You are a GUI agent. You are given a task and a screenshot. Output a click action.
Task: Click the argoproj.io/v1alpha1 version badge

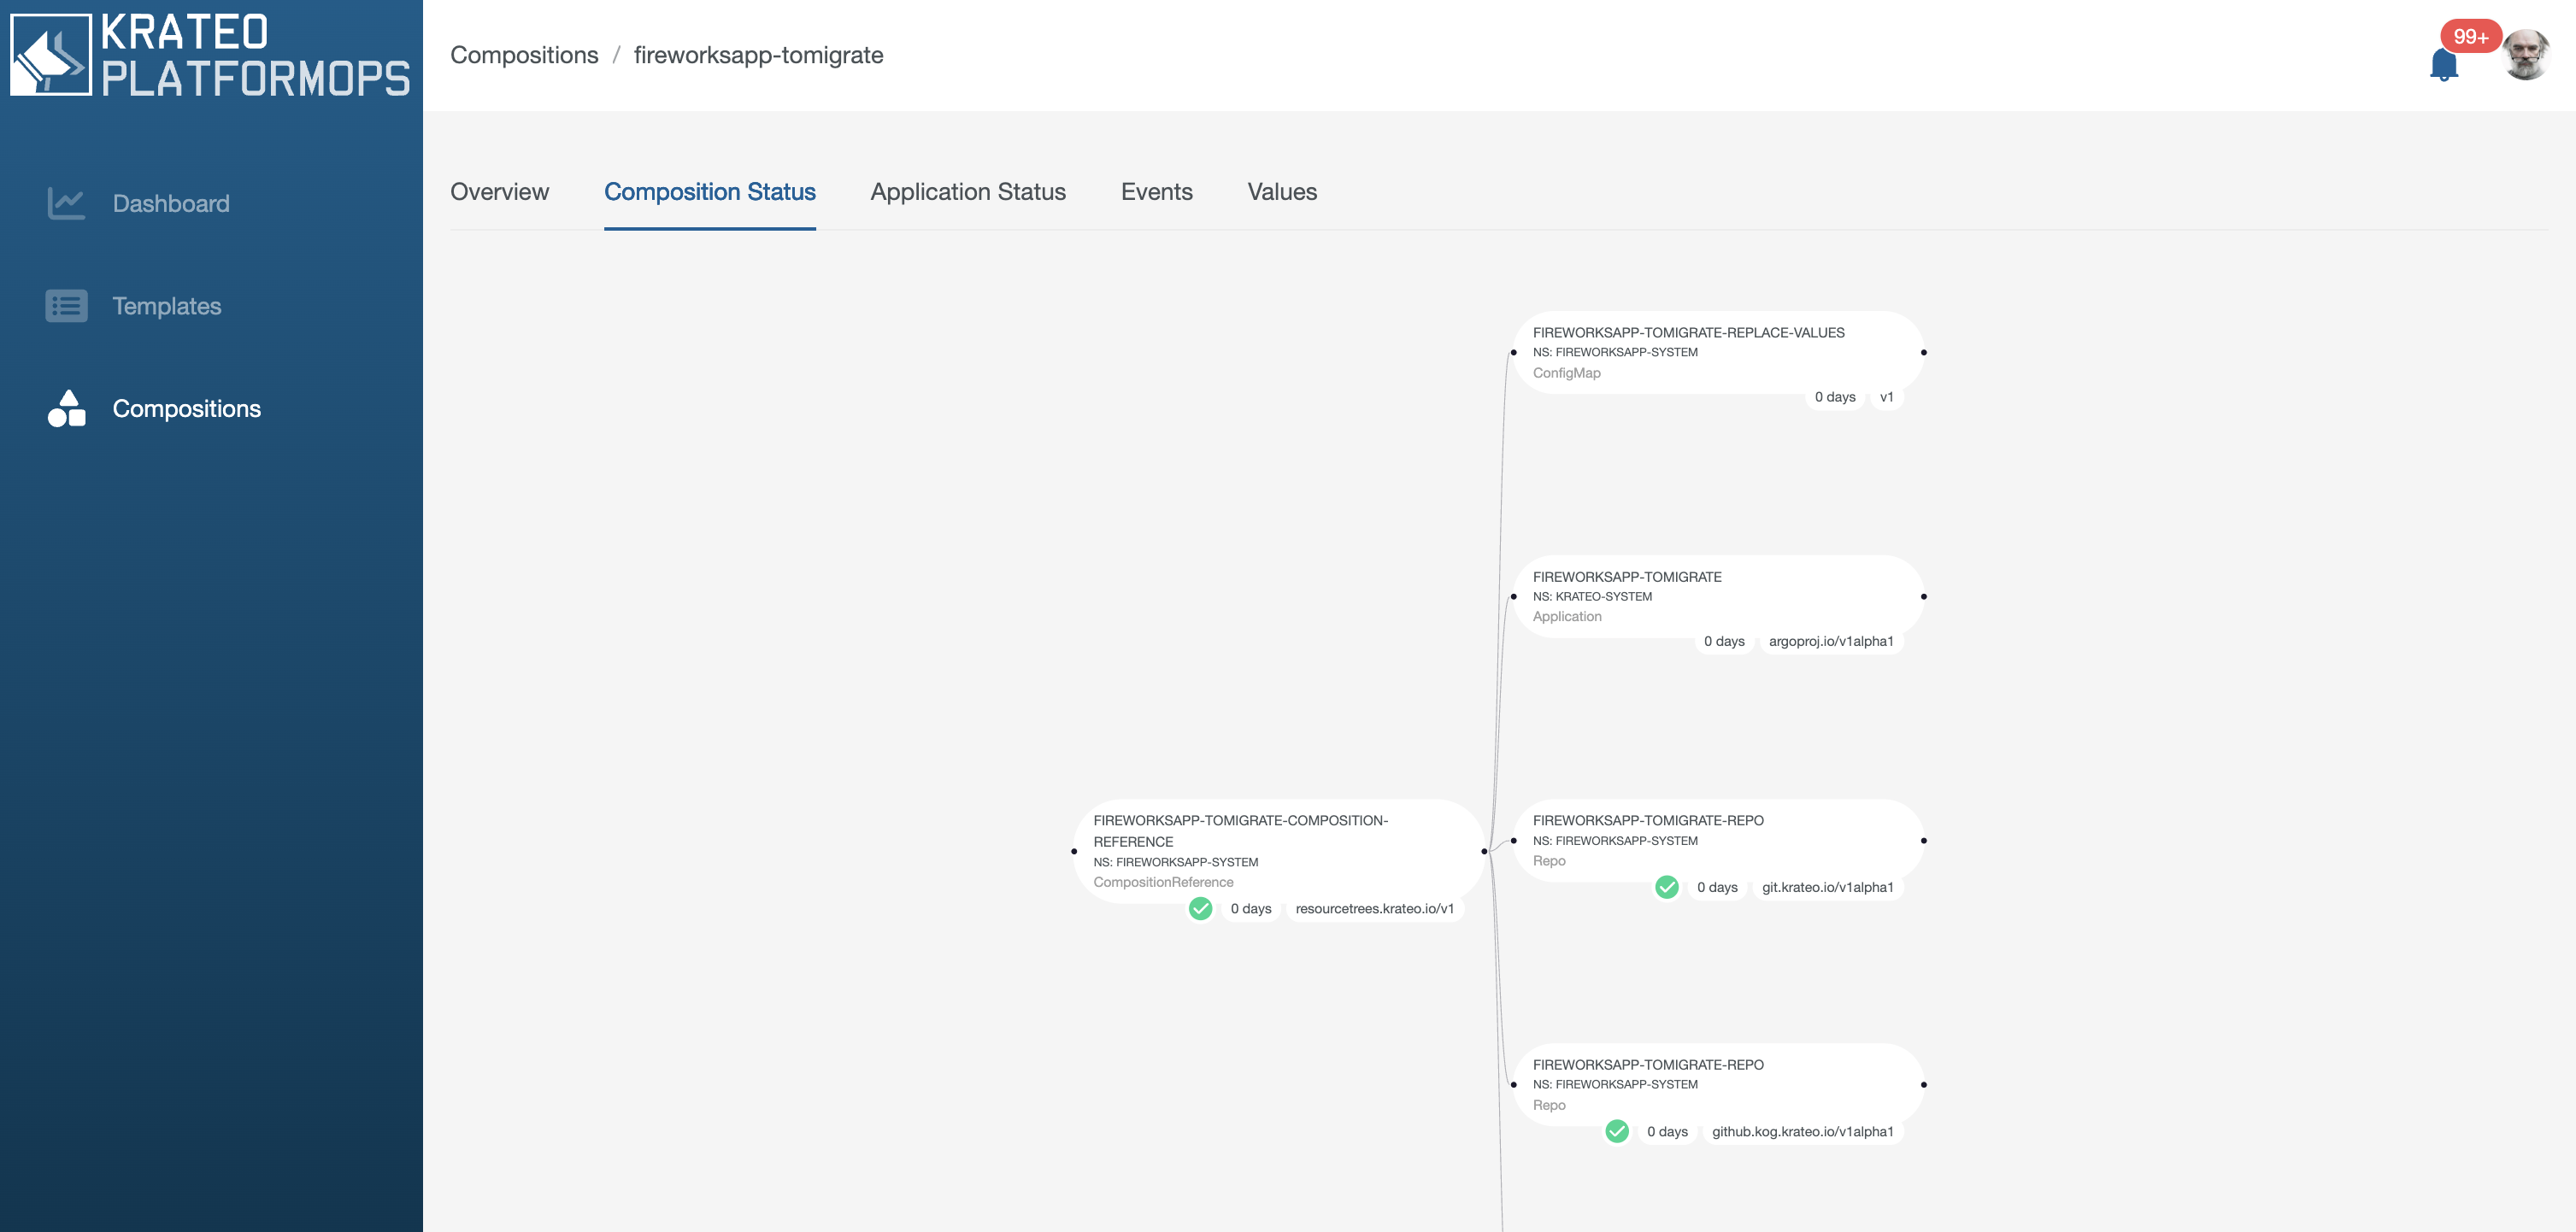click(1830, 641)
